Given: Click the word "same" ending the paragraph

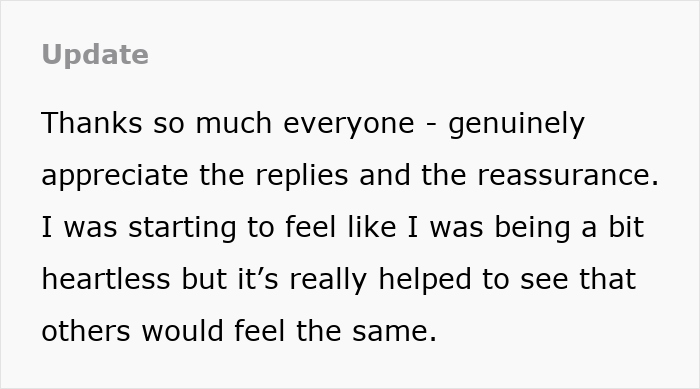Looking at the screenshot, I should 390,333.
